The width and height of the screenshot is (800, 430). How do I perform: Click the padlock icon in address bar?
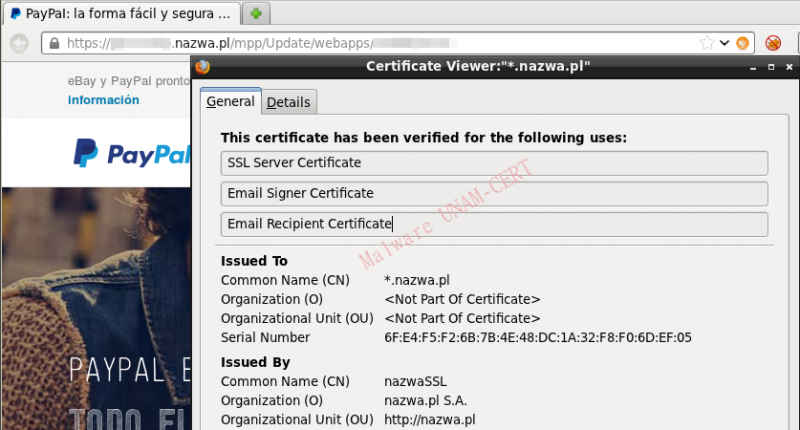tap(53, 43)
